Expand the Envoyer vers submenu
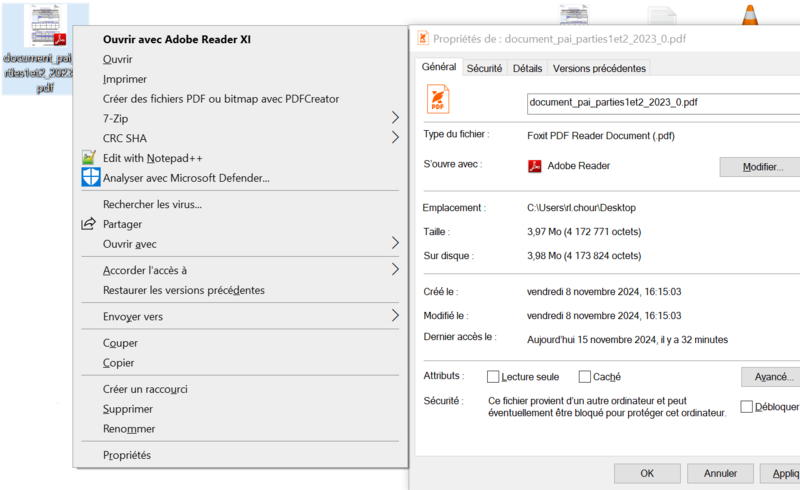 pyautogui.click(x=395, y=316)
